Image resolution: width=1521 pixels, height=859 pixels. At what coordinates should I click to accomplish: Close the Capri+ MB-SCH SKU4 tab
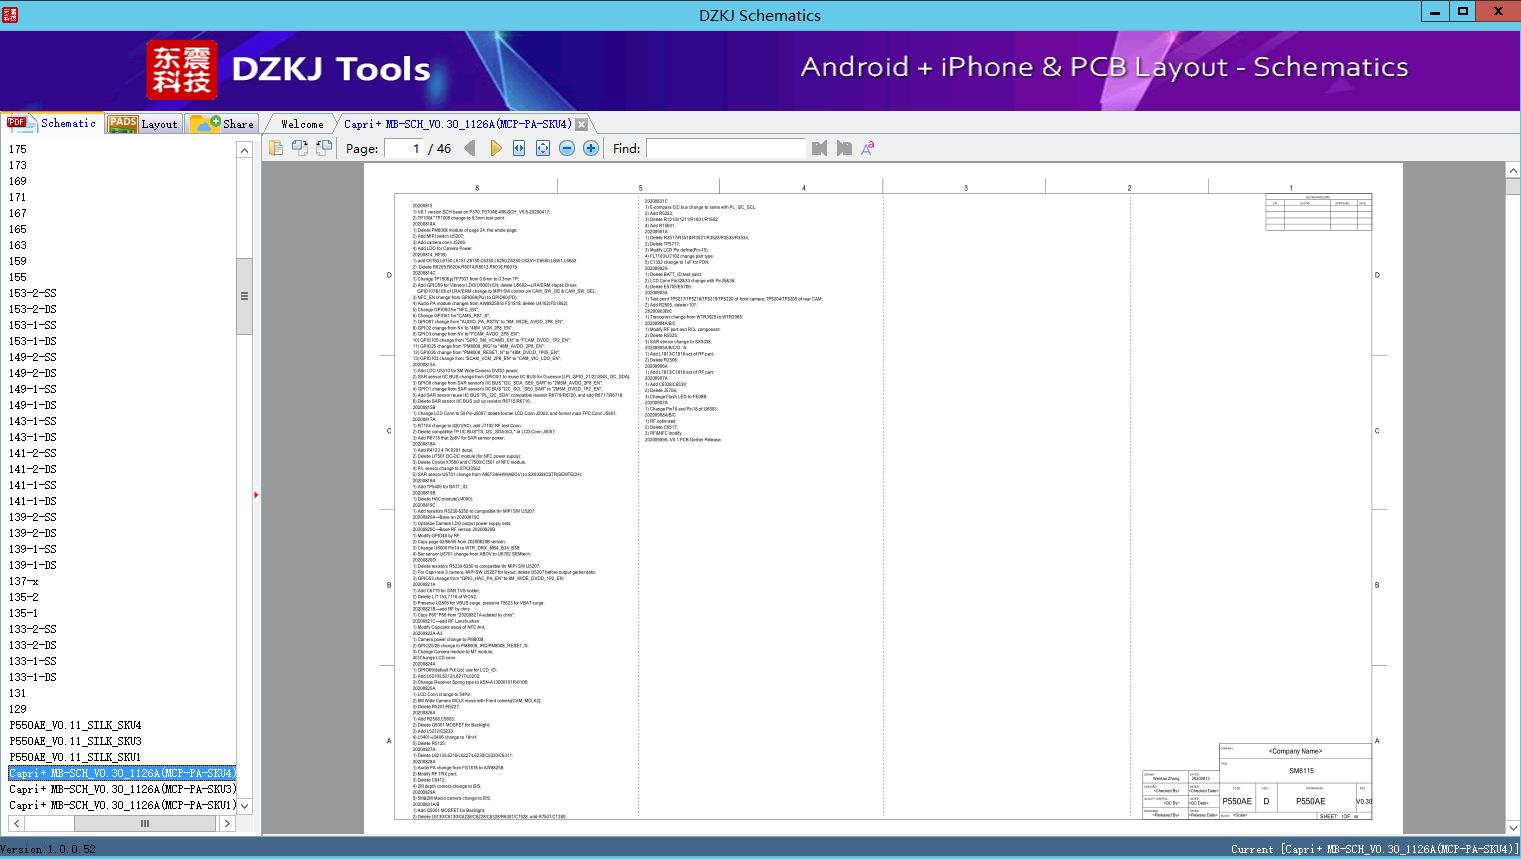pyautogui.click(x=581, y=124)
